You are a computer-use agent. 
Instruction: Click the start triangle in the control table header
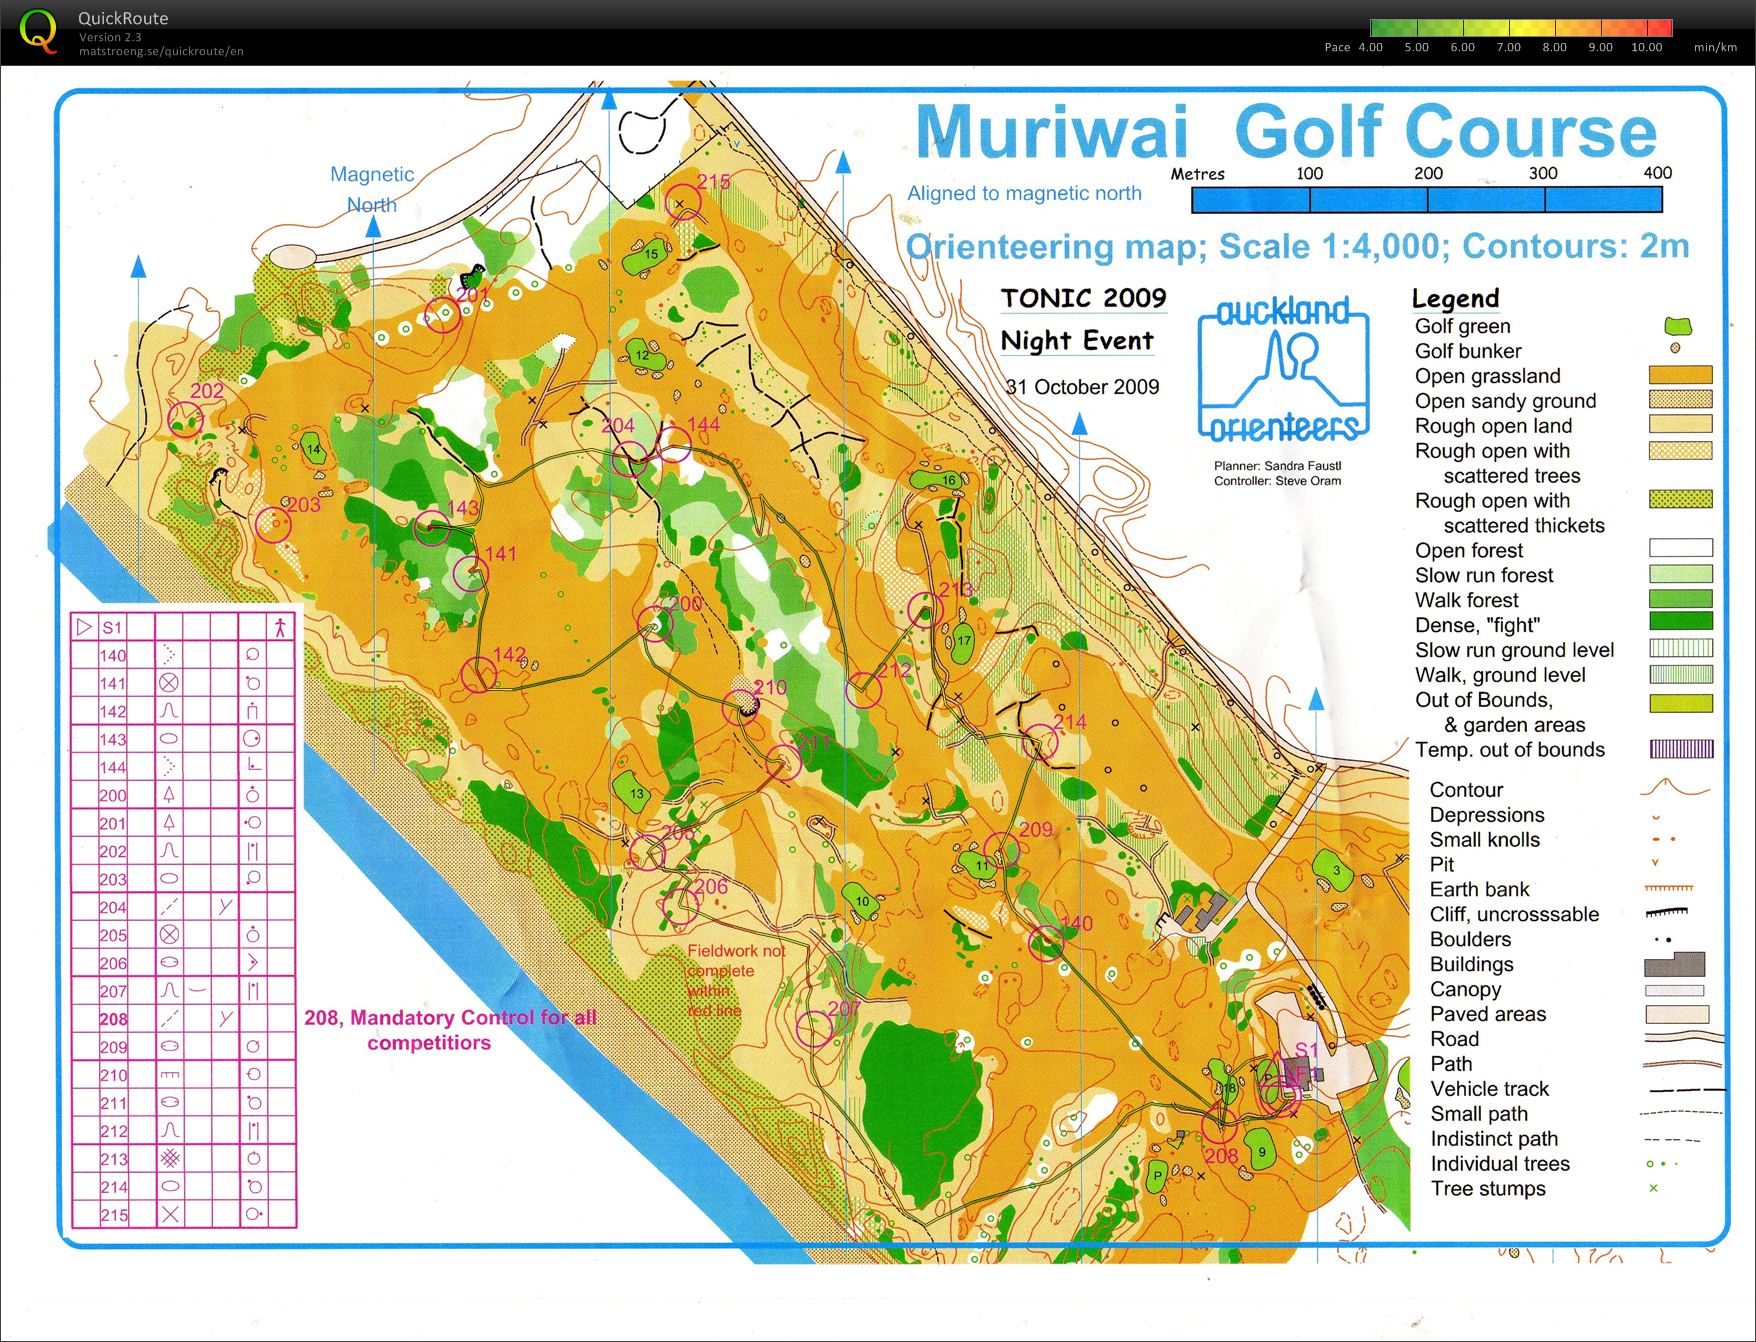(84, 627)
